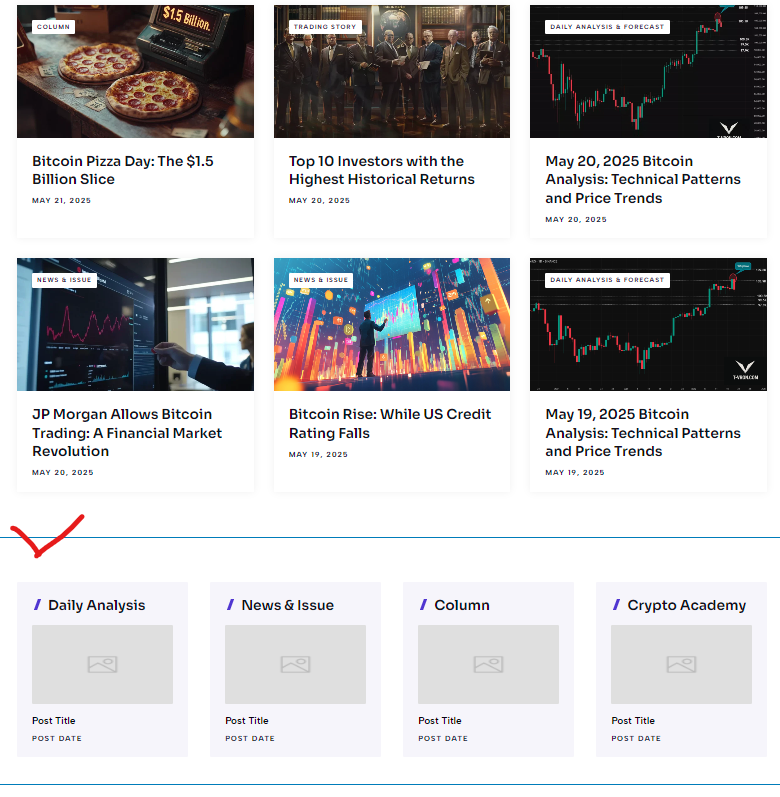Click the May 19 analysis chart thumbnail
The width and height of the screenshot is (780, 797).
tap(648, 324)
